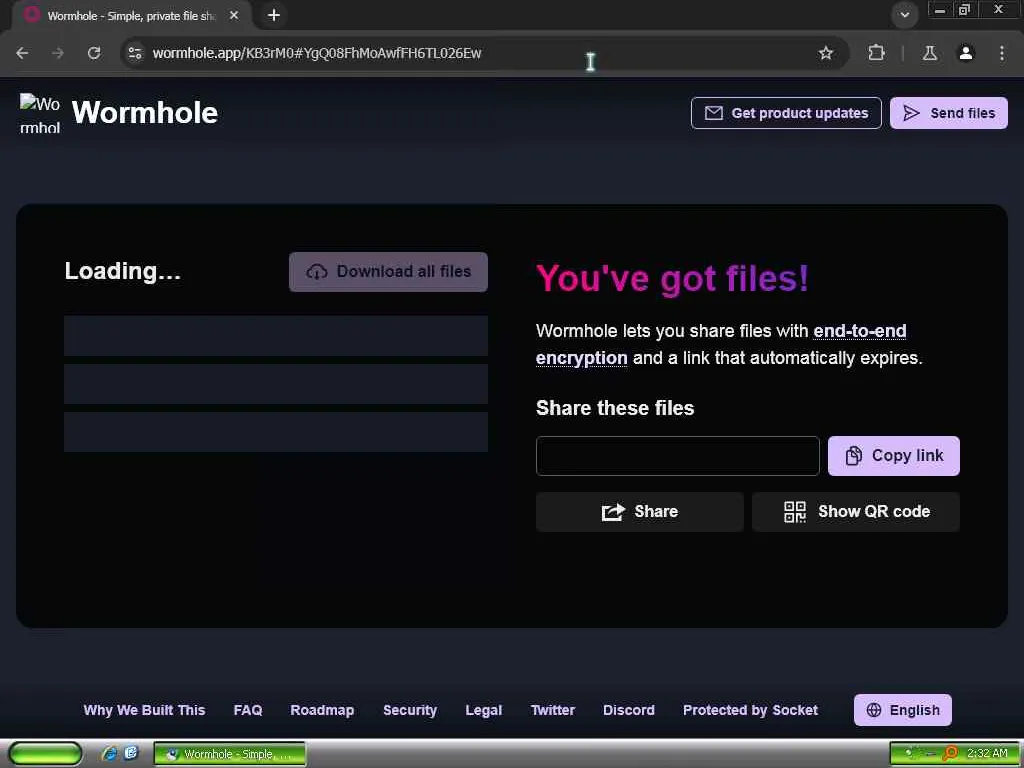Click the Wormhole logo image
Screen dimensions: 1024x768
[40, 113]
